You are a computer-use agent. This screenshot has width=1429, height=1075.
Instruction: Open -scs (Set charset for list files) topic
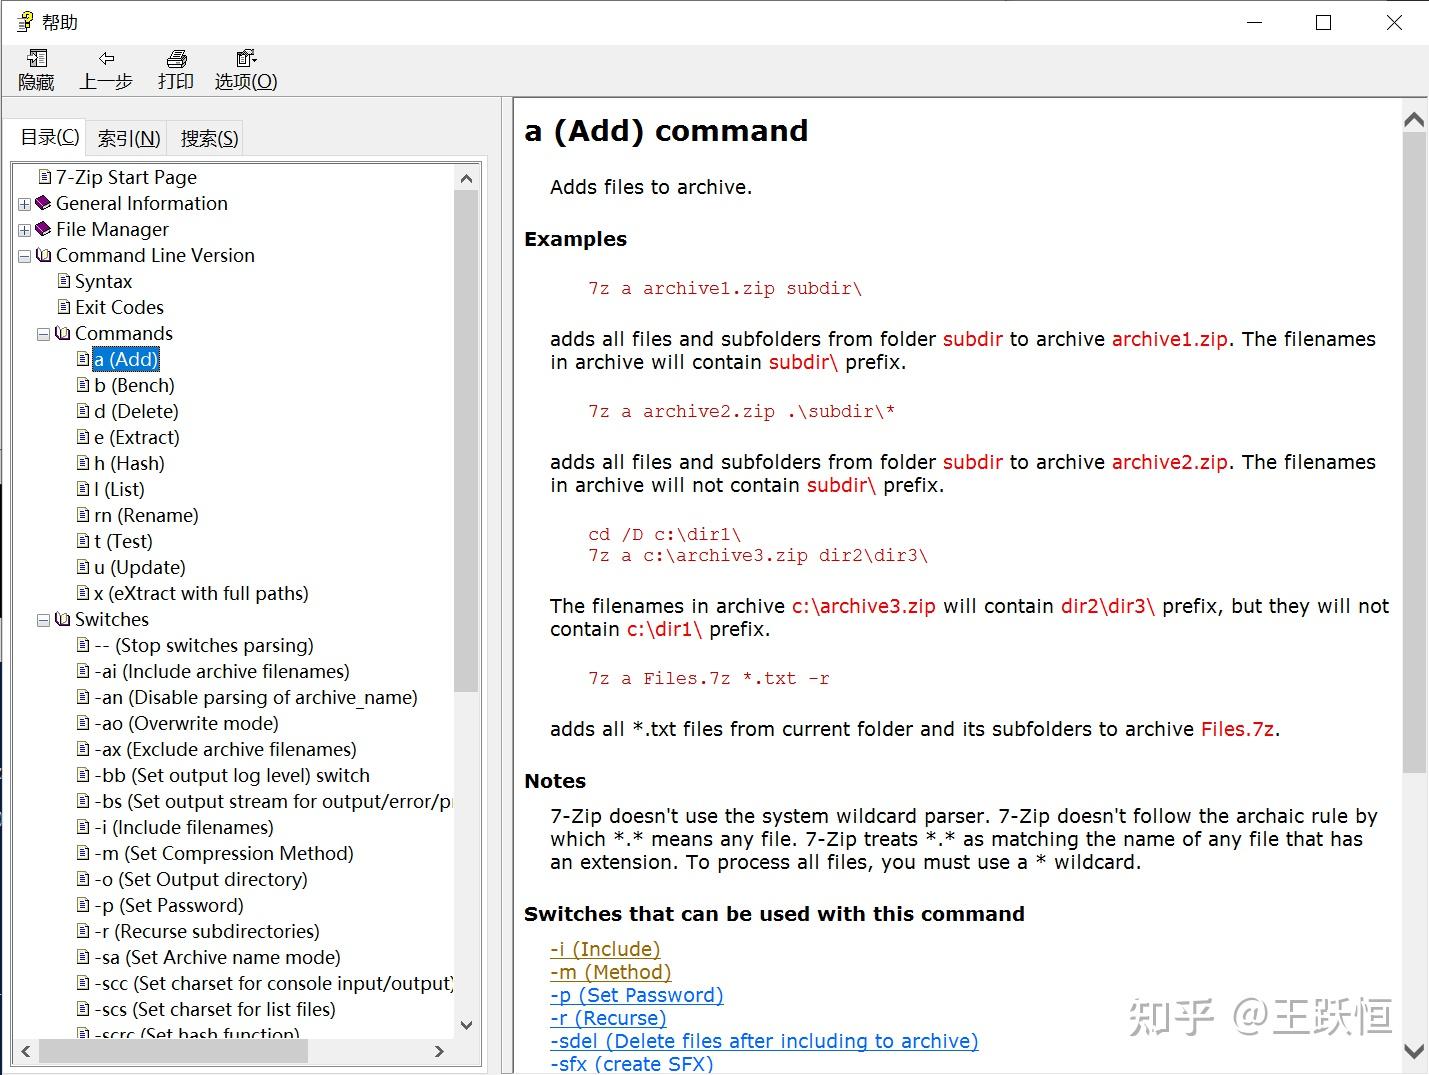215,1009
